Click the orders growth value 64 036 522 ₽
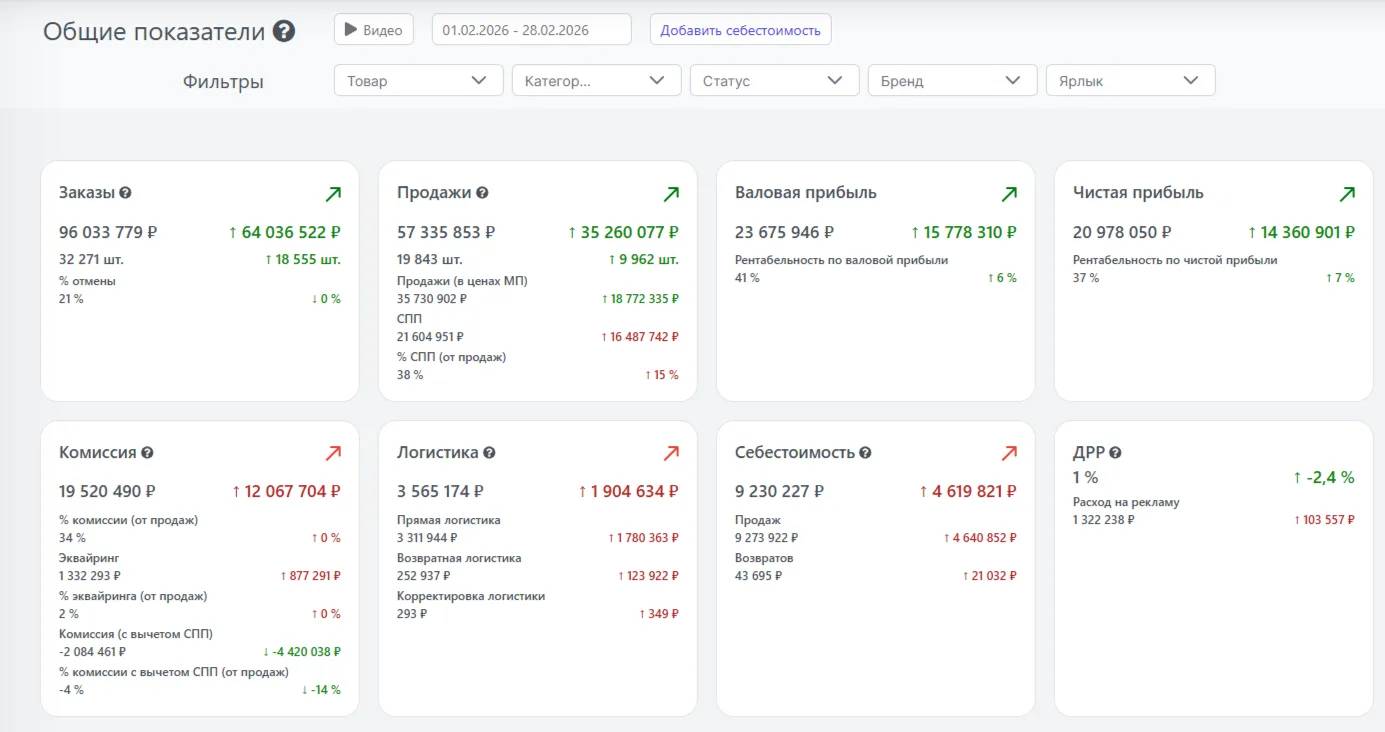This screenshot has width=1385, height=732. point(285,233)
